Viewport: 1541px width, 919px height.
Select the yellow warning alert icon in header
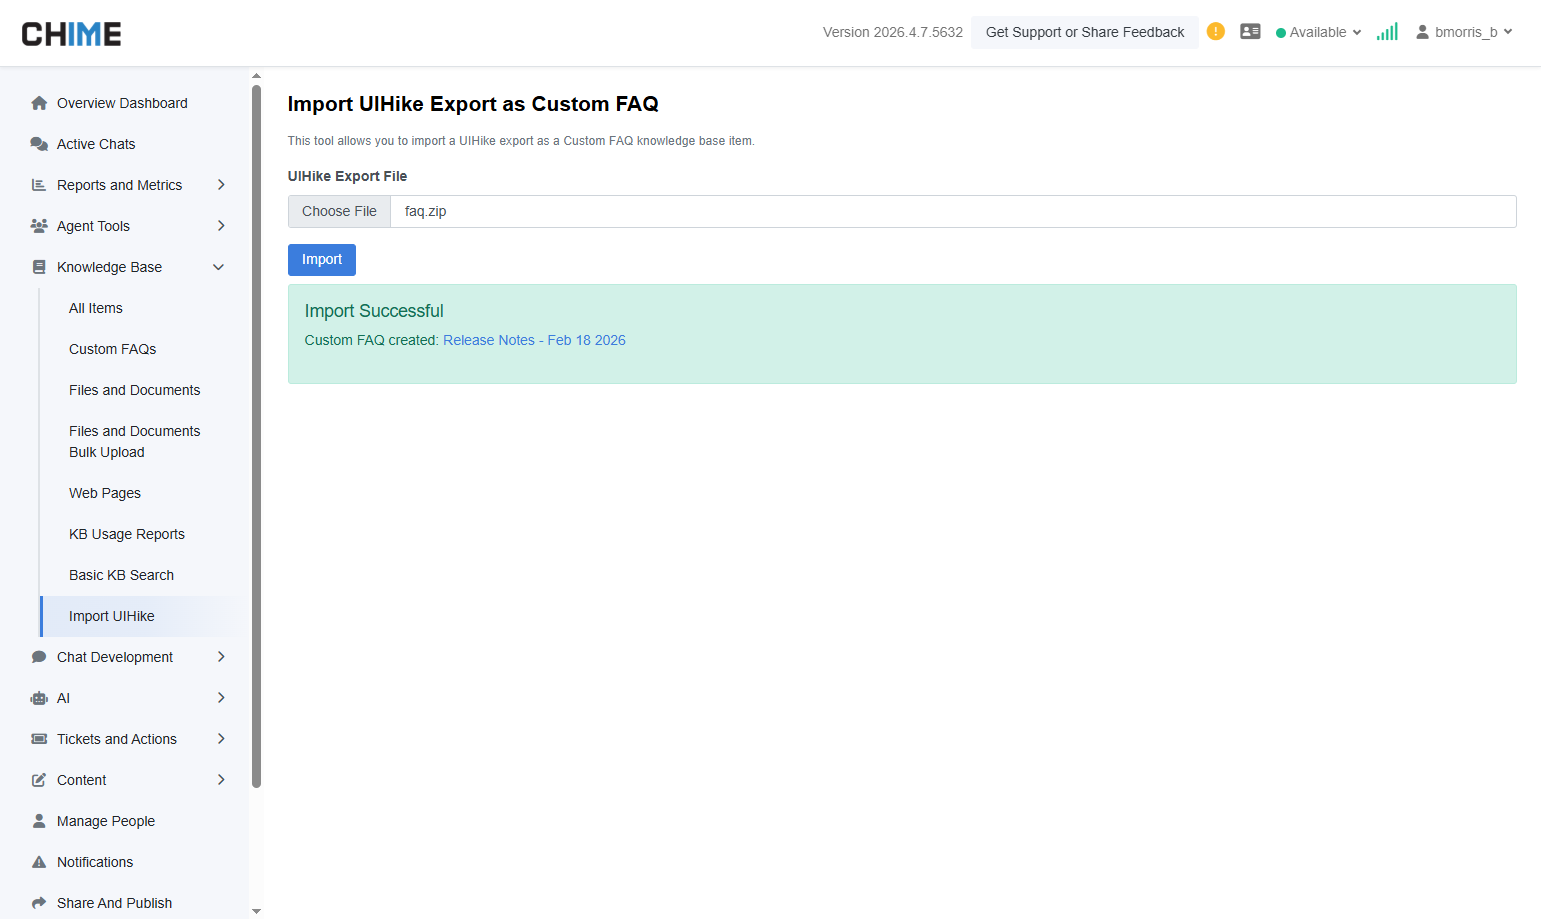pos(1215,31)
